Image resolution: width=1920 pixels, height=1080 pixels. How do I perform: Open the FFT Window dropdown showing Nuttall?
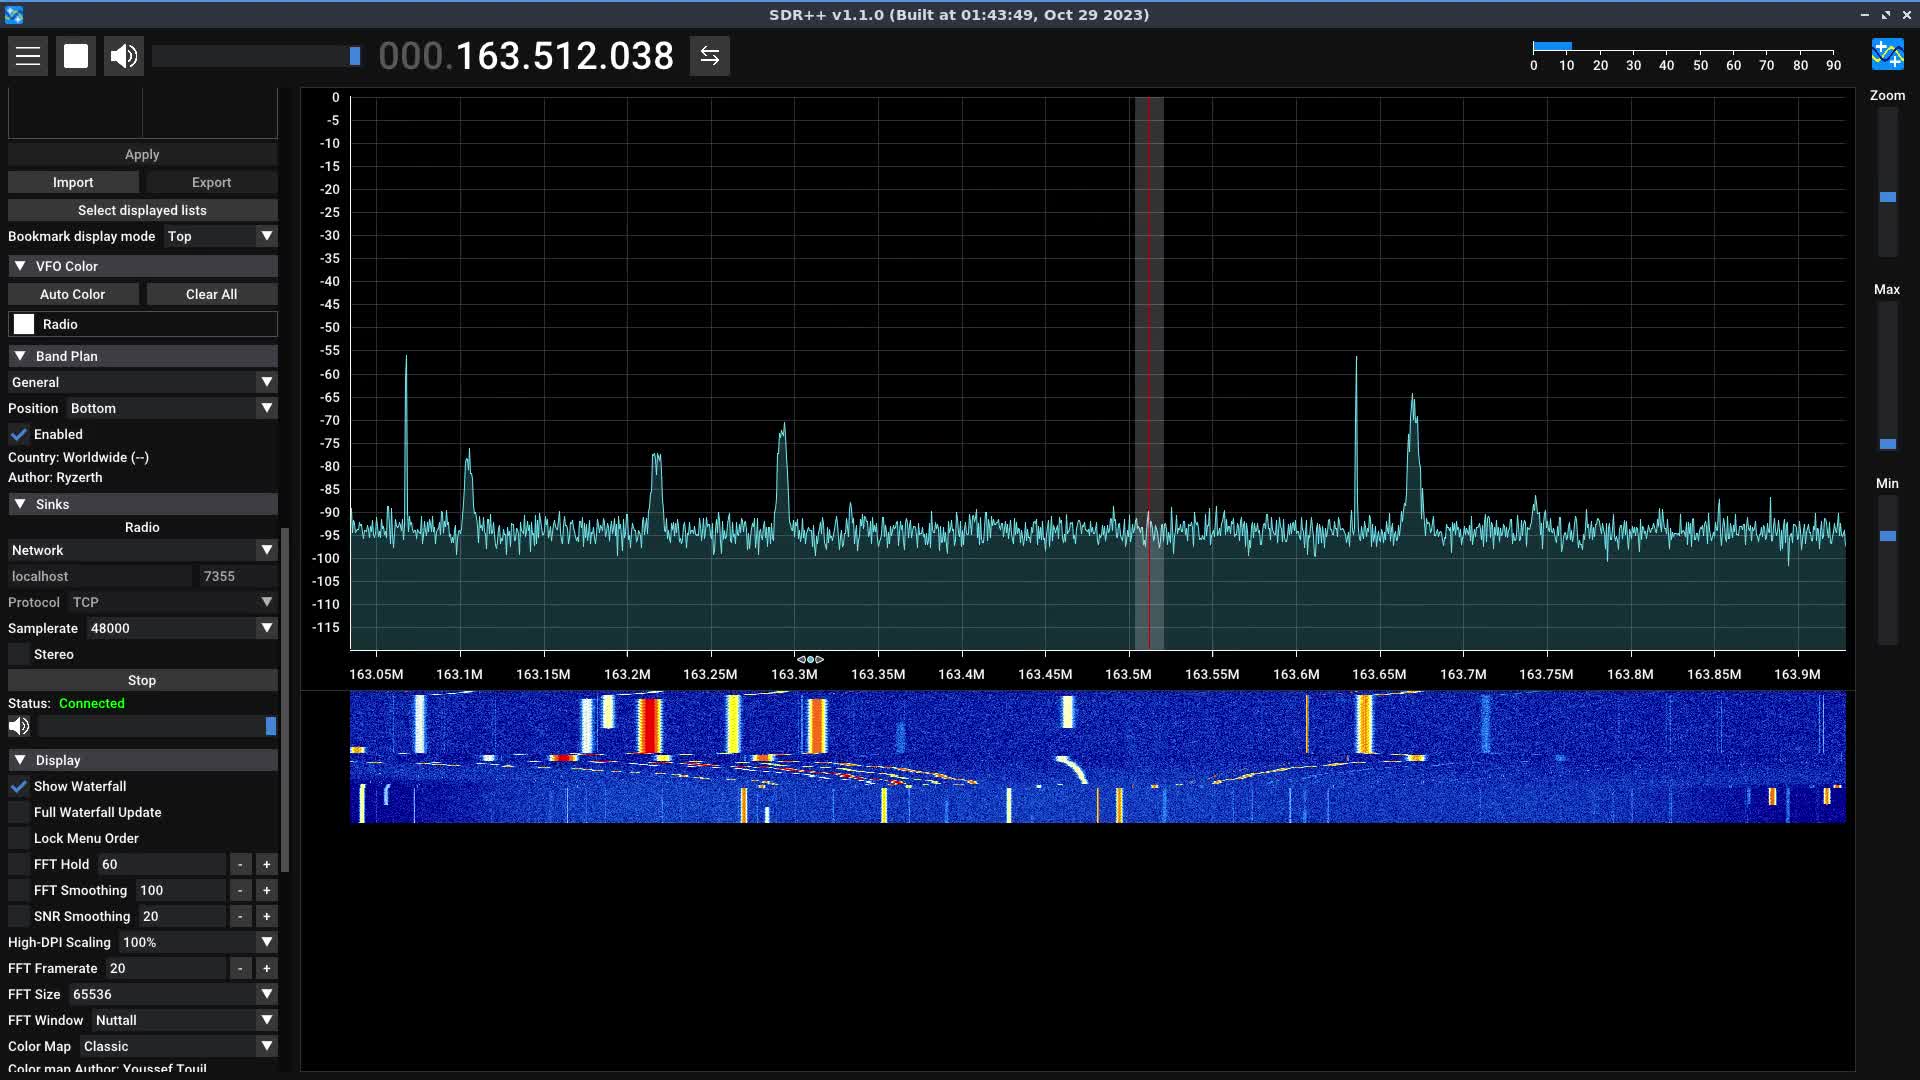click(x=183, y=1019)
